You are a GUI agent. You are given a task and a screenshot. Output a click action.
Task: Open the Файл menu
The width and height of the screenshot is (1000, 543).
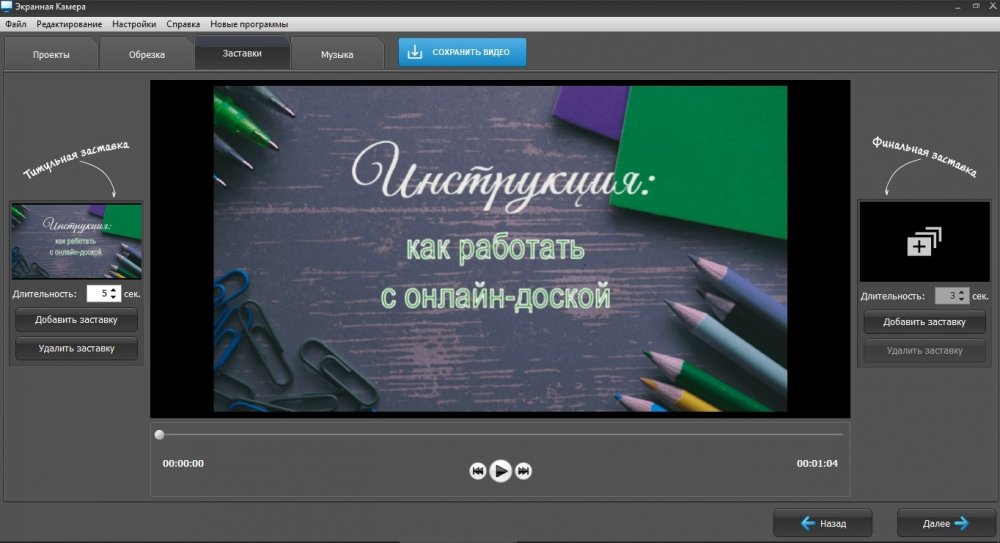tap(15, 23)
